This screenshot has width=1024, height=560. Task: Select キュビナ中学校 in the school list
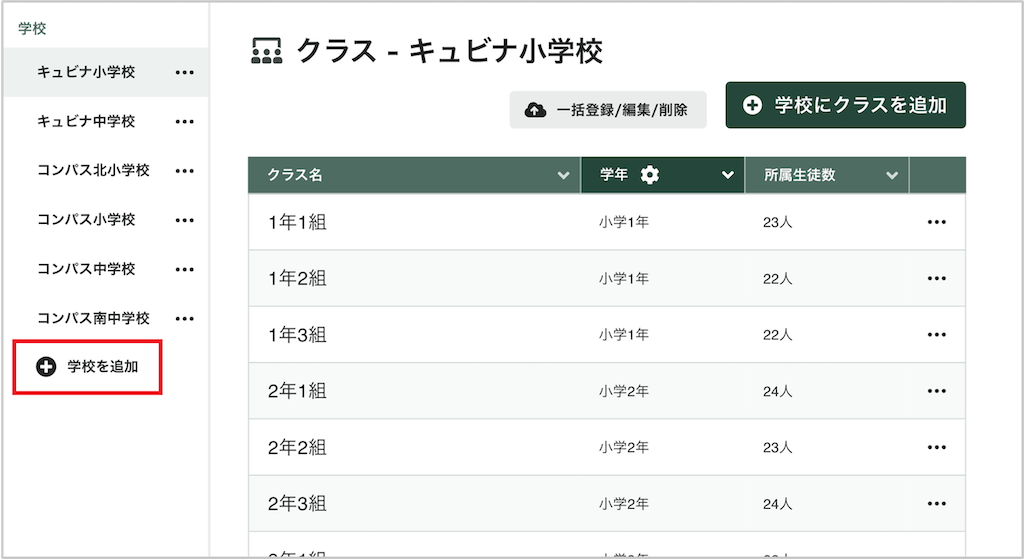pos(86,121)
